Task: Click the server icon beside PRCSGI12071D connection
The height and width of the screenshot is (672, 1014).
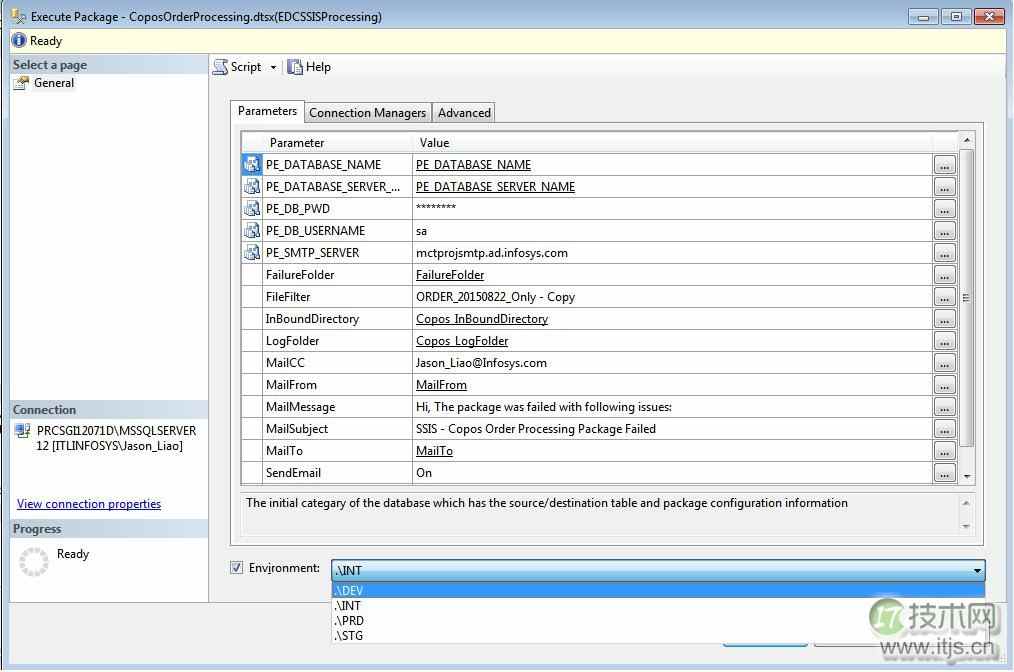Action: tap(21, 432)
